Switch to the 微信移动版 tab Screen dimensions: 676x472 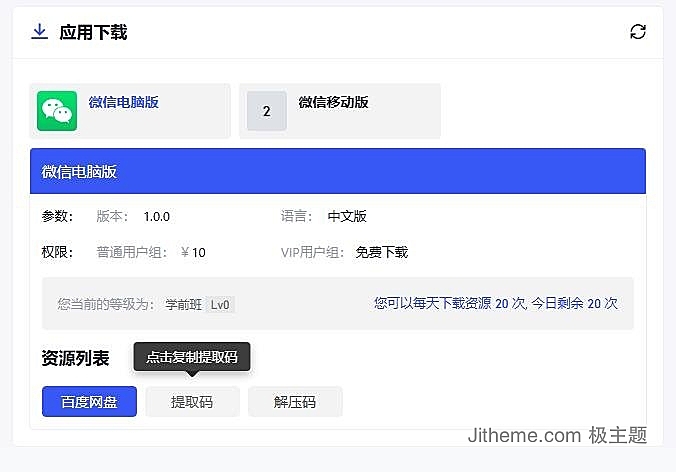(x=340, y=111)
